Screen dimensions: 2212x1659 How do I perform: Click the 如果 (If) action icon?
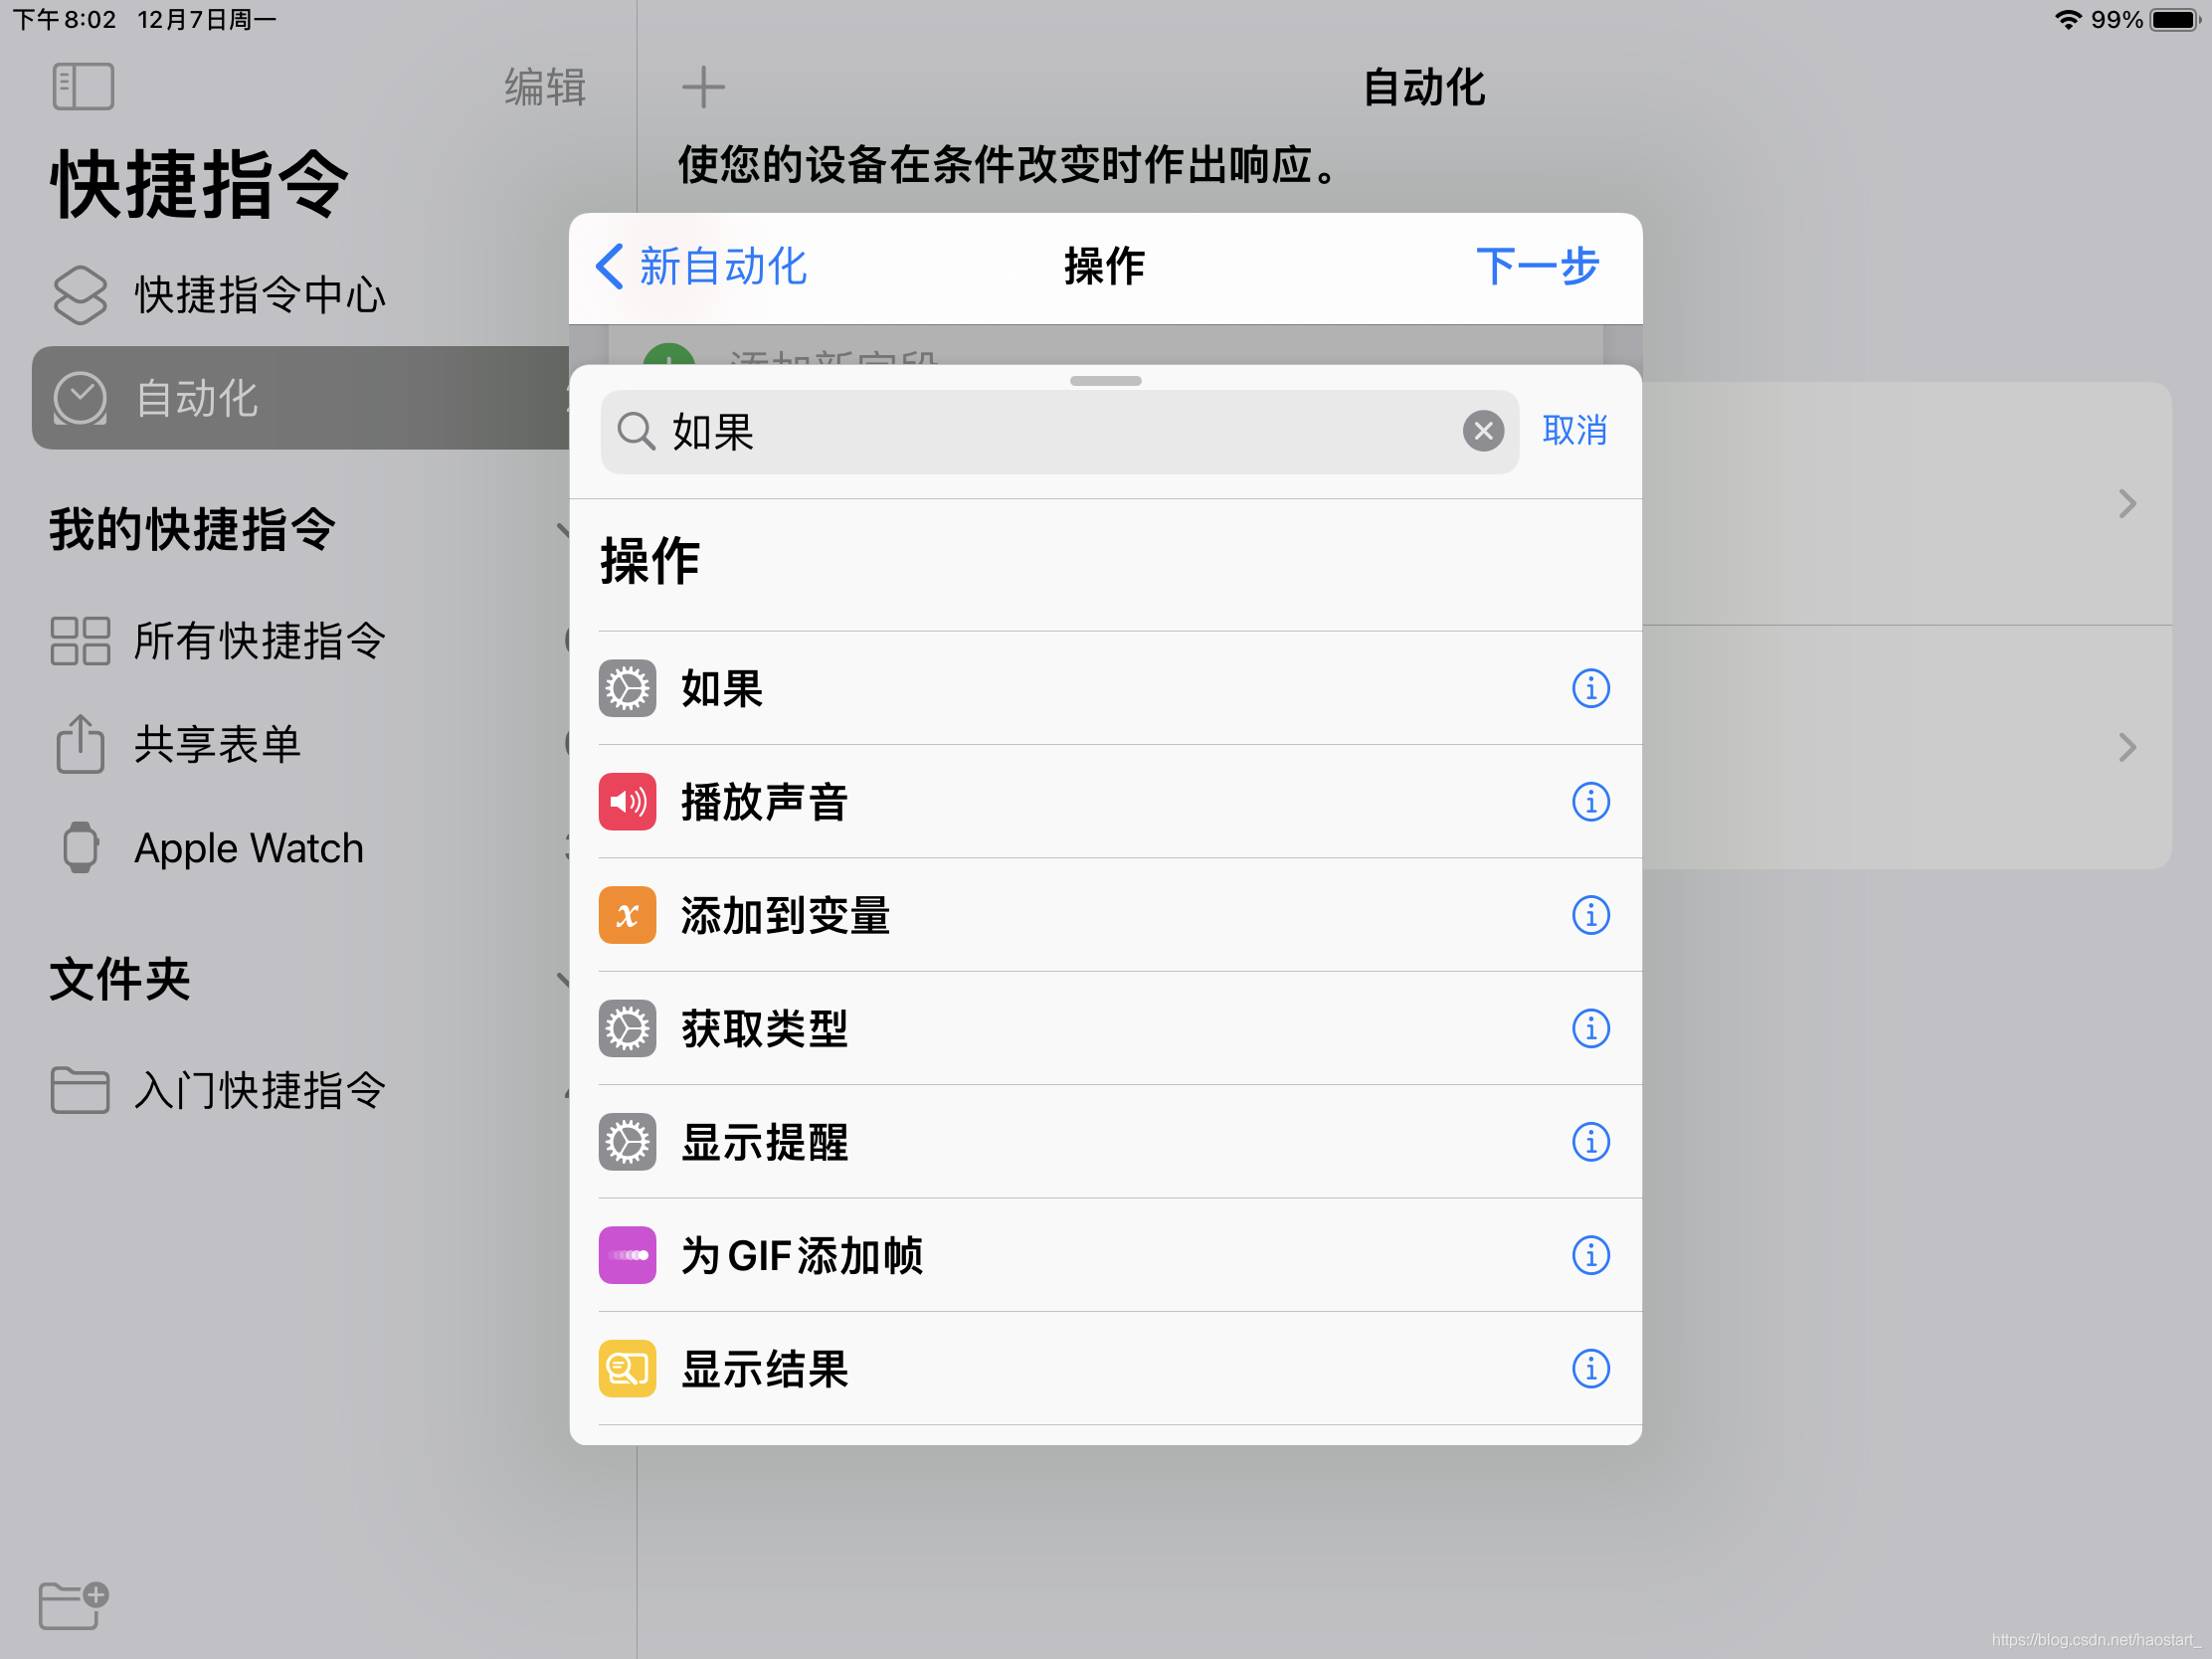631,685
